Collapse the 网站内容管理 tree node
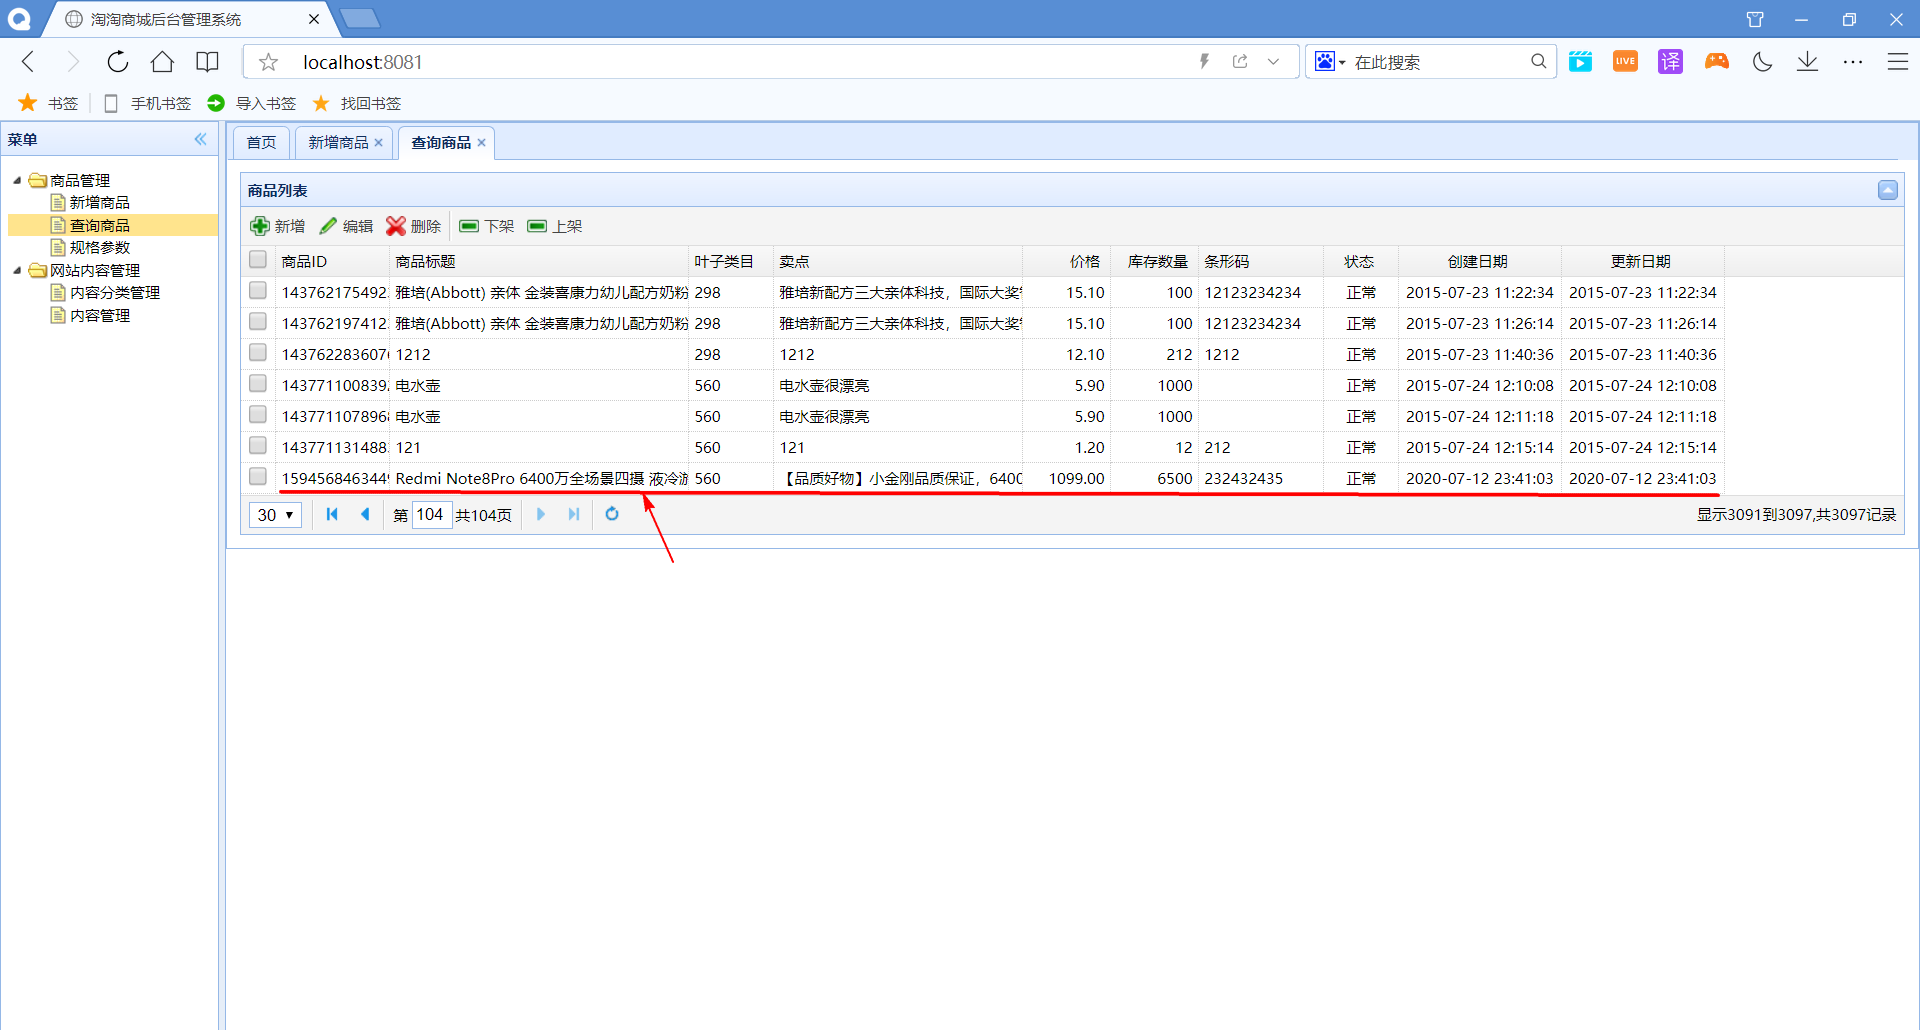This screenshot has height=1030, width=1920. pos(17,271)
